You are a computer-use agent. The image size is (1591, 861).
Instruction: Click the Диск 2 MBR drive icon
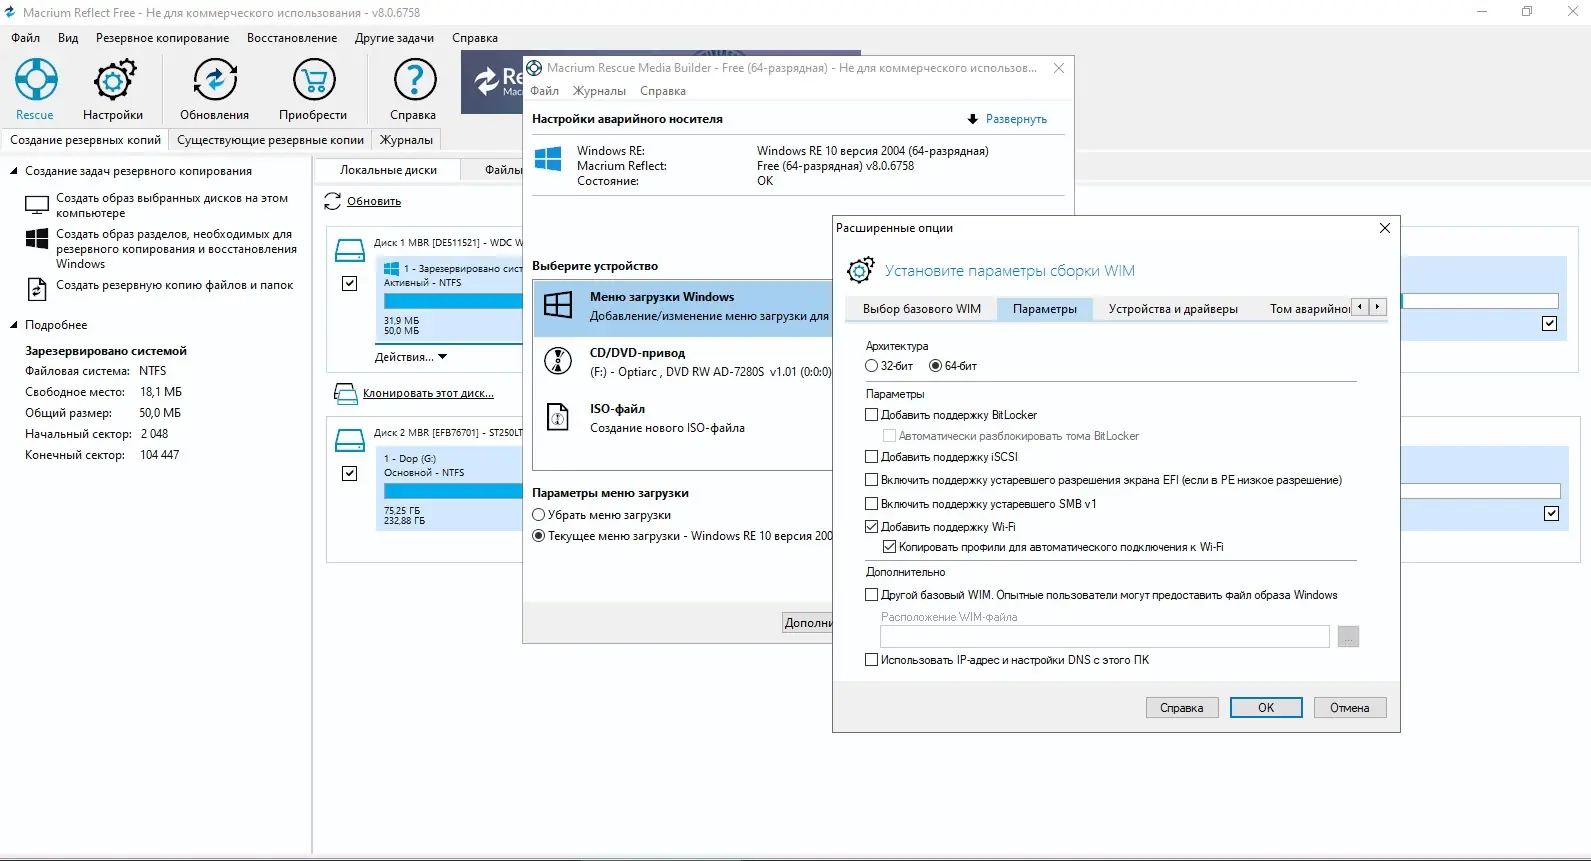click(x=349, y=440)
